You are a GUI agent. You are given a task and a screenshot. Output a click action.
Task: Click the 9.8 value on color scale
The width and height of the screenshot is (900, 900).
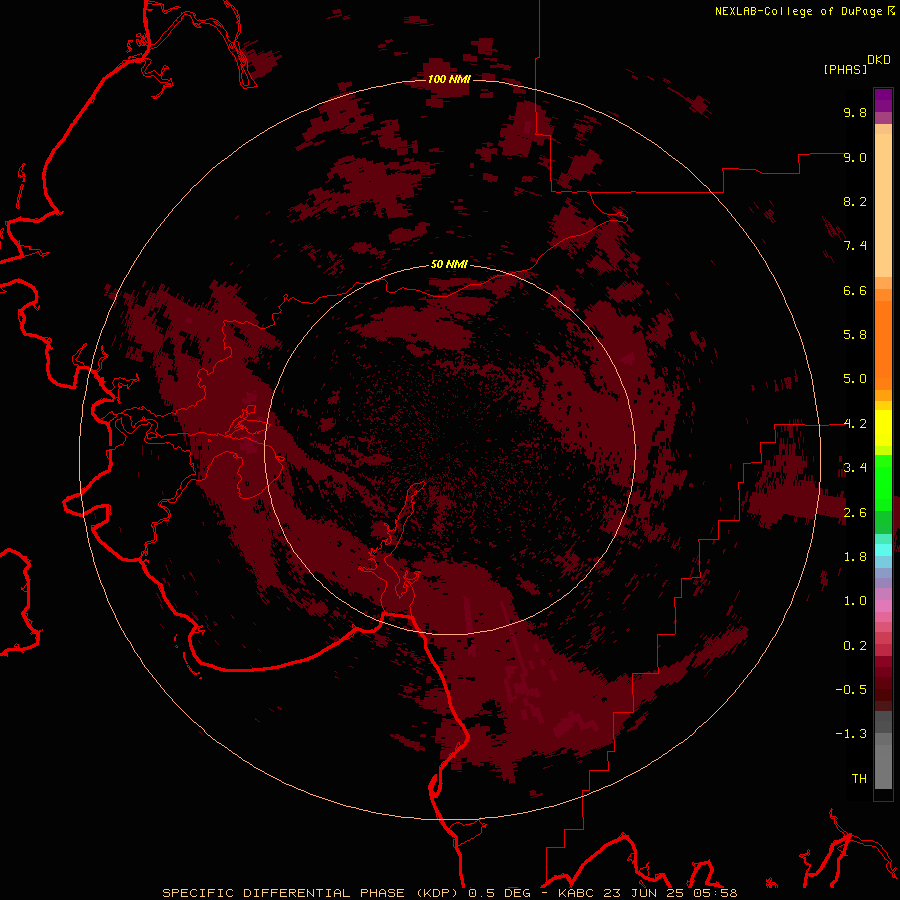click(855, 112)
